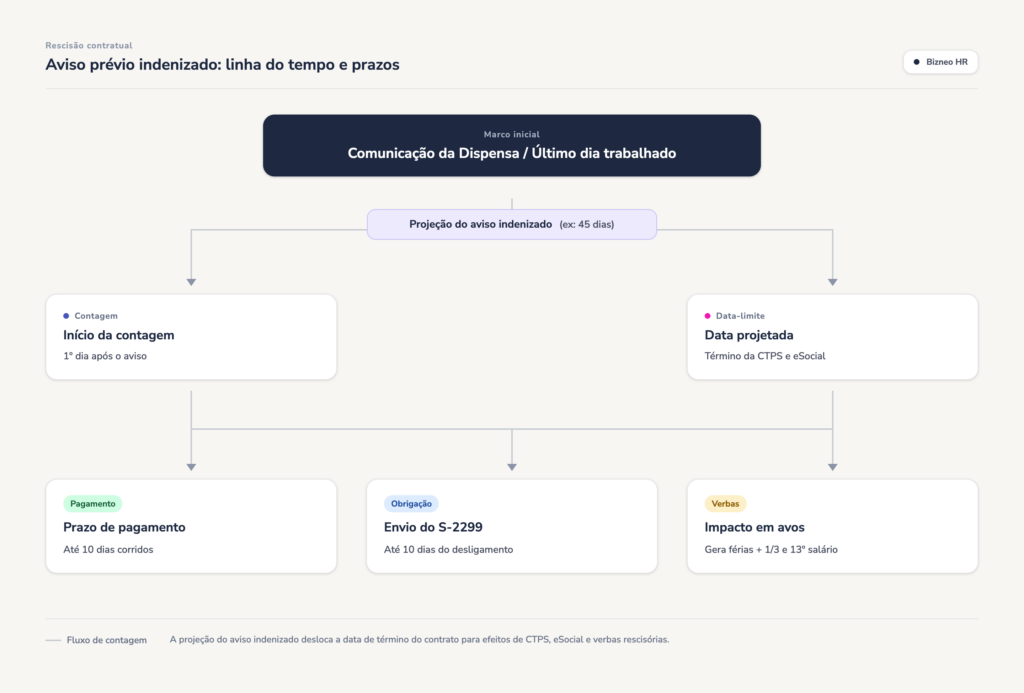Select the Comunicação da Dispensa header box
This screenshot has height=693, width=1024.
[x=511, y=146]
